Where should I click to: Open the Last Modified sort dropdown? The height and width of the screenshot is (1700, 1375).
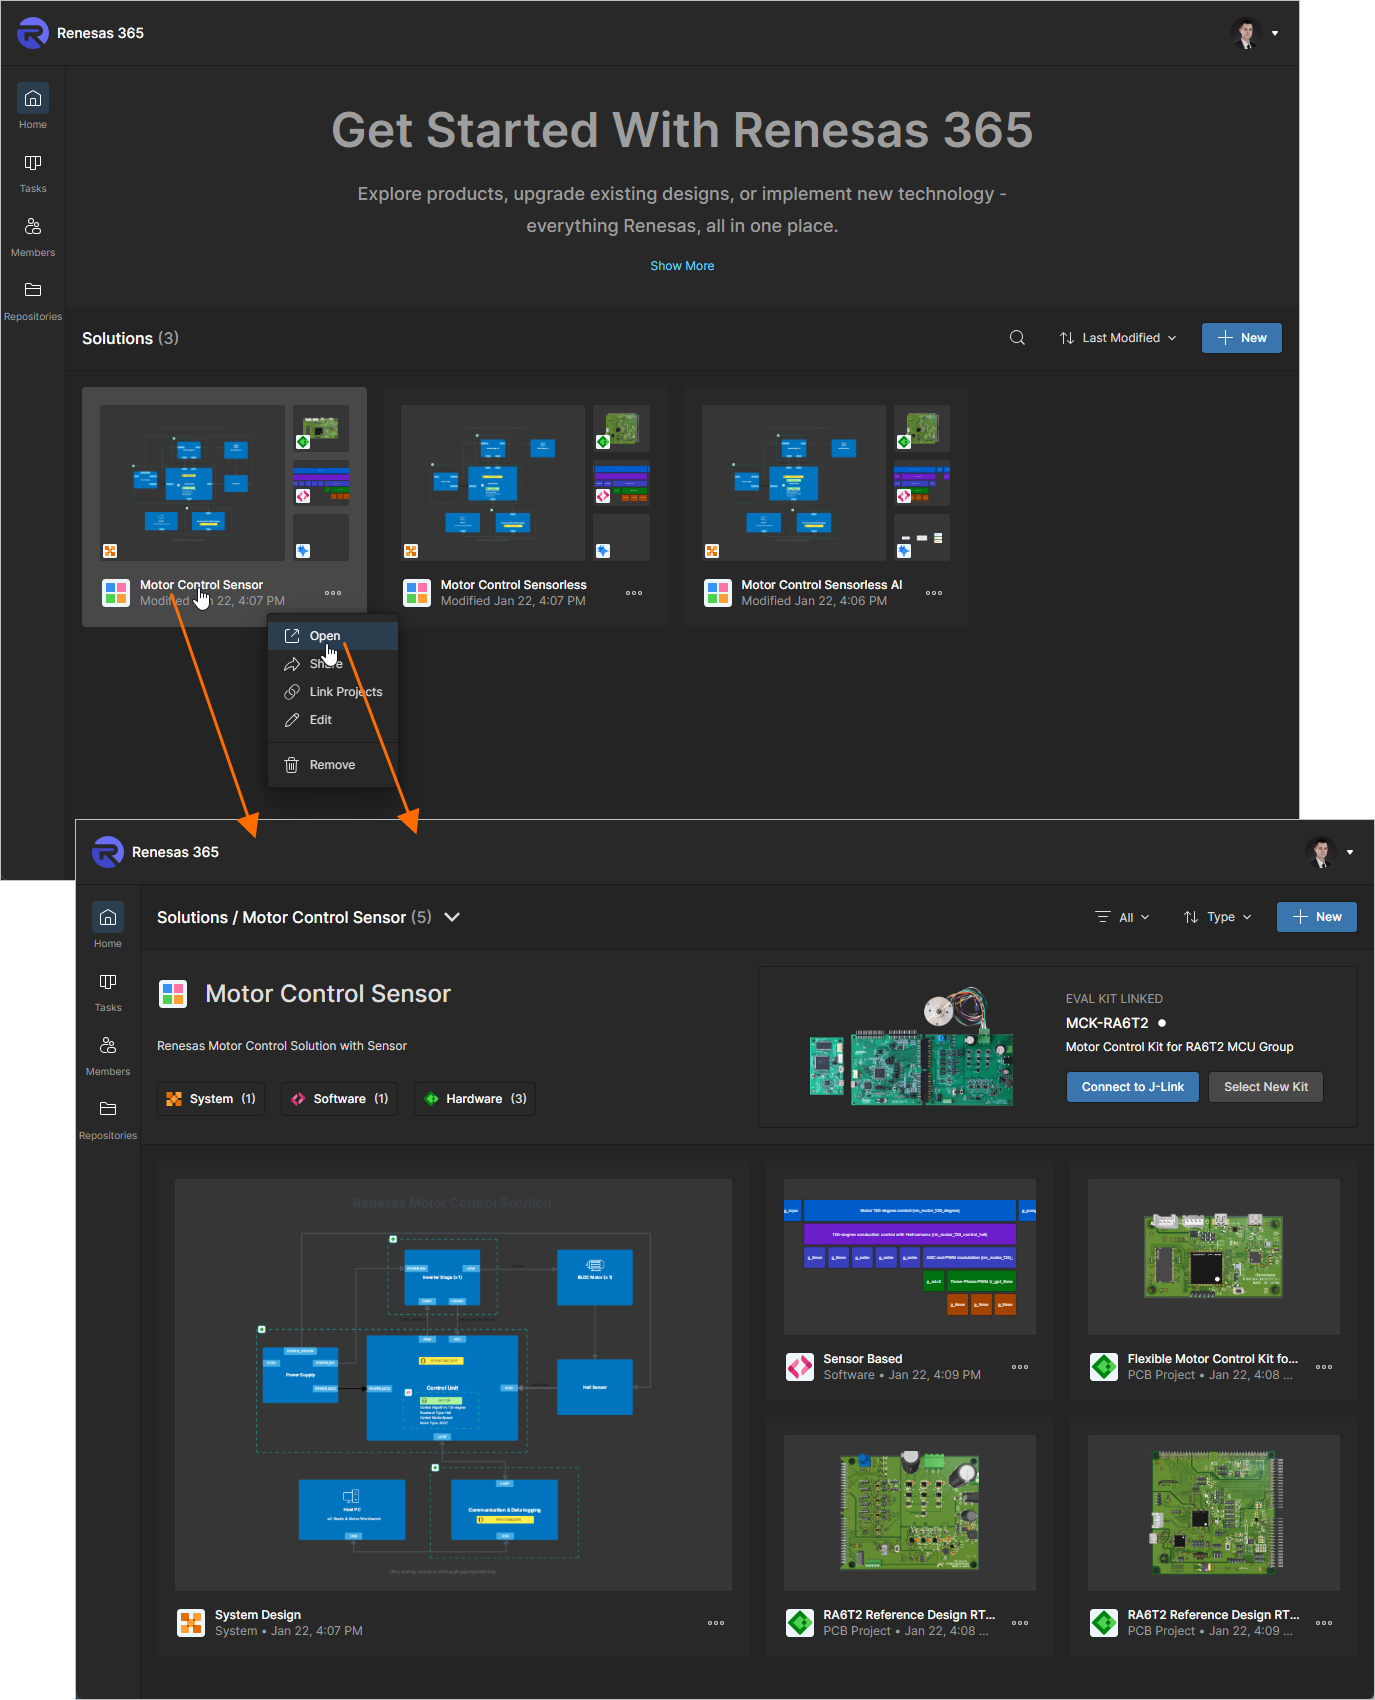(1118, 338)
